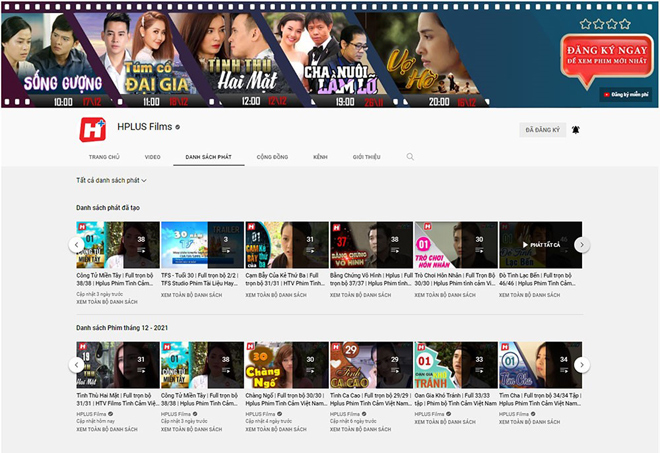The image size is (660, 453).
Task: Go to the KÊNH tab
Action: coord(319,157)
